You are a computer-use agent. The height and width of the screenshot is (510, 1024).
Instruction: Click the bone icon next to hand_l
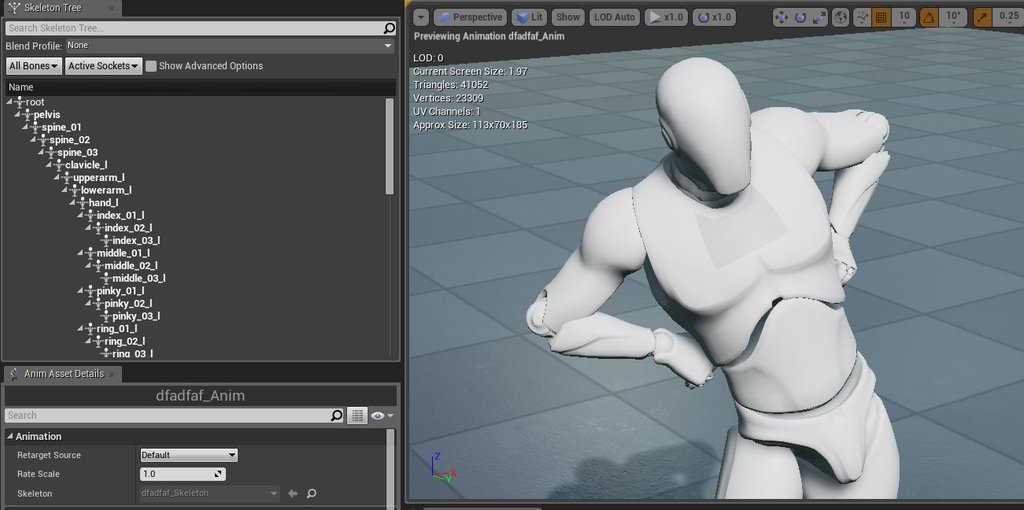click(82, 203)
